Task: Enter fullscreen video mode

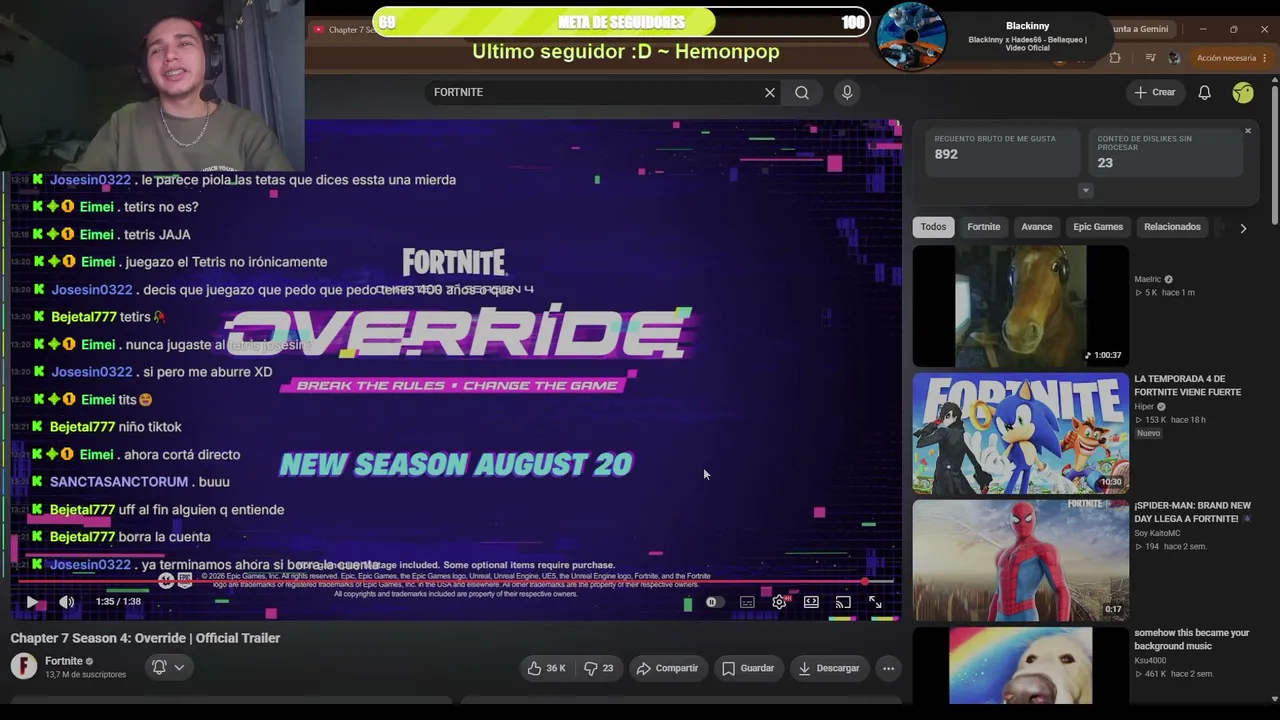Action: (x=875, y=602)
